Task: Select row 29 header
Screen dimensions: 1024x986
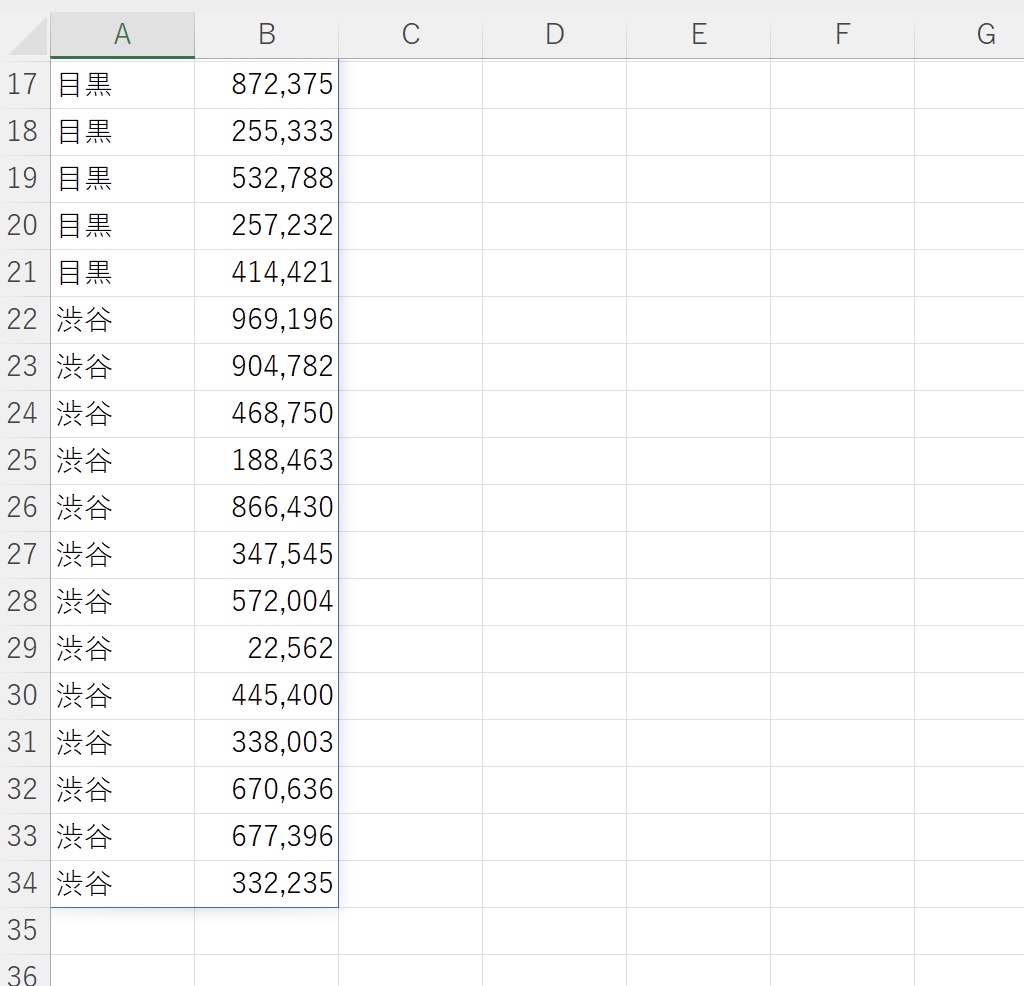Action: [23, 648]
